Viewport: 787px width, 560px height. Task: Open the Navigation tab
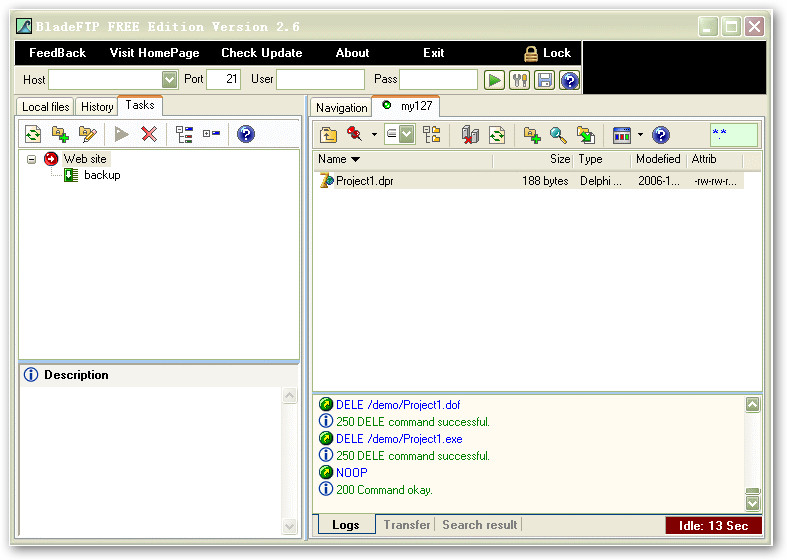pos(341,108)
